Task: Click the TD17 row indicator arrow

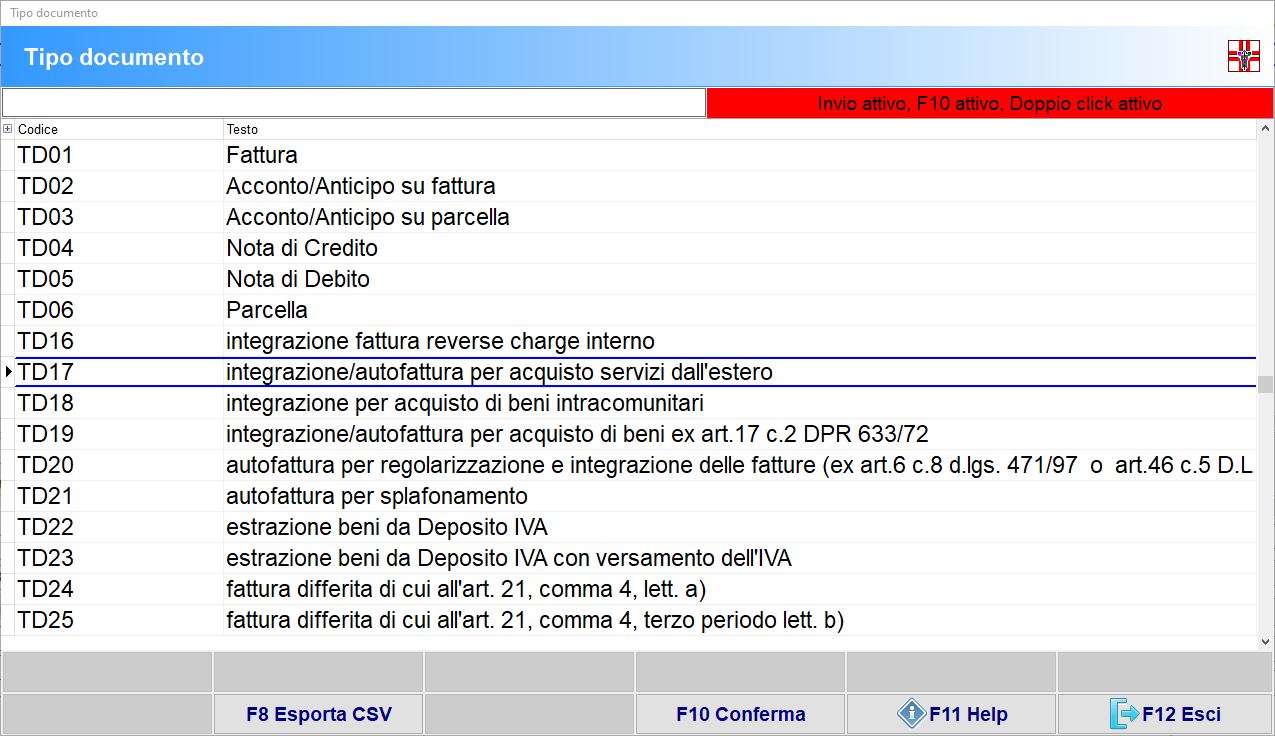Action: [9, 372]
